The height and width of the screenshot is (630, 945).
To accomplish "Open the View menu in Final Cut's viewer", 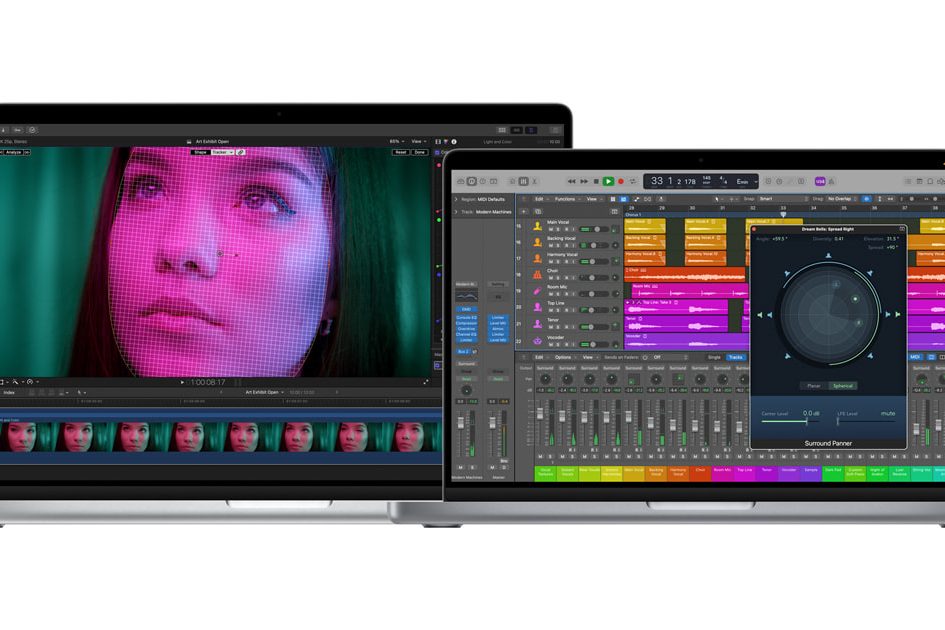I will [x=419, y=141].
